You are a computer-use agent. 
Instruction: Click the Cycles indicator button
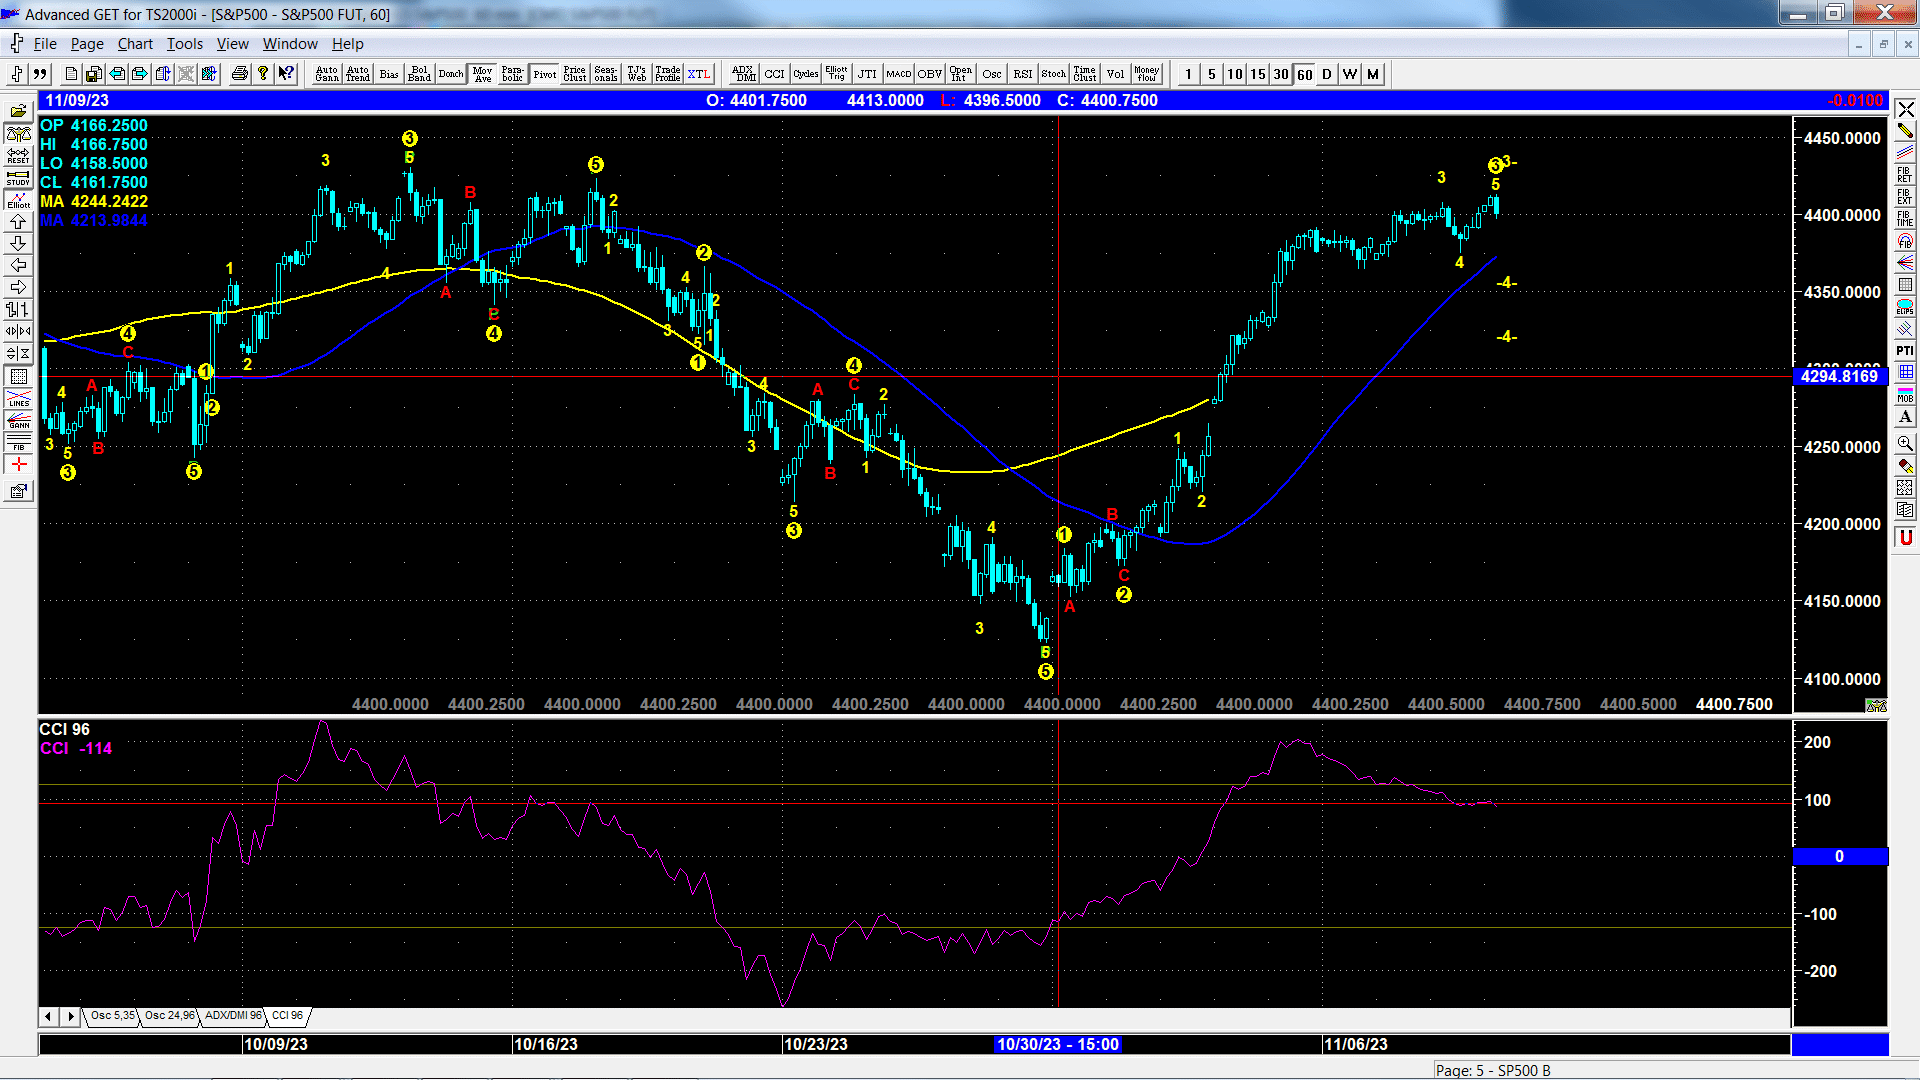pyautogui.click(x=805, y=74)
